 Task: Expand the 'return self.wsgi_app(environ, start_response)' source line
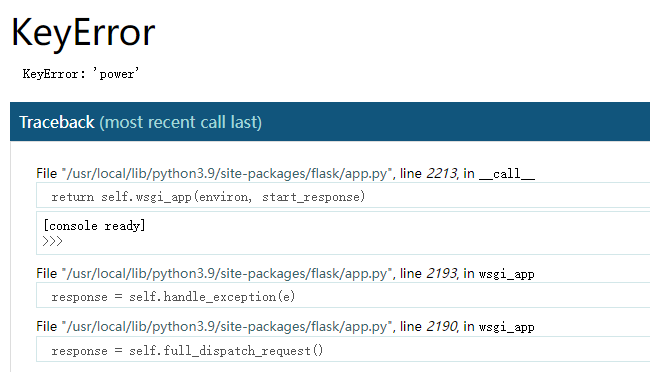(x=343, y=197)
